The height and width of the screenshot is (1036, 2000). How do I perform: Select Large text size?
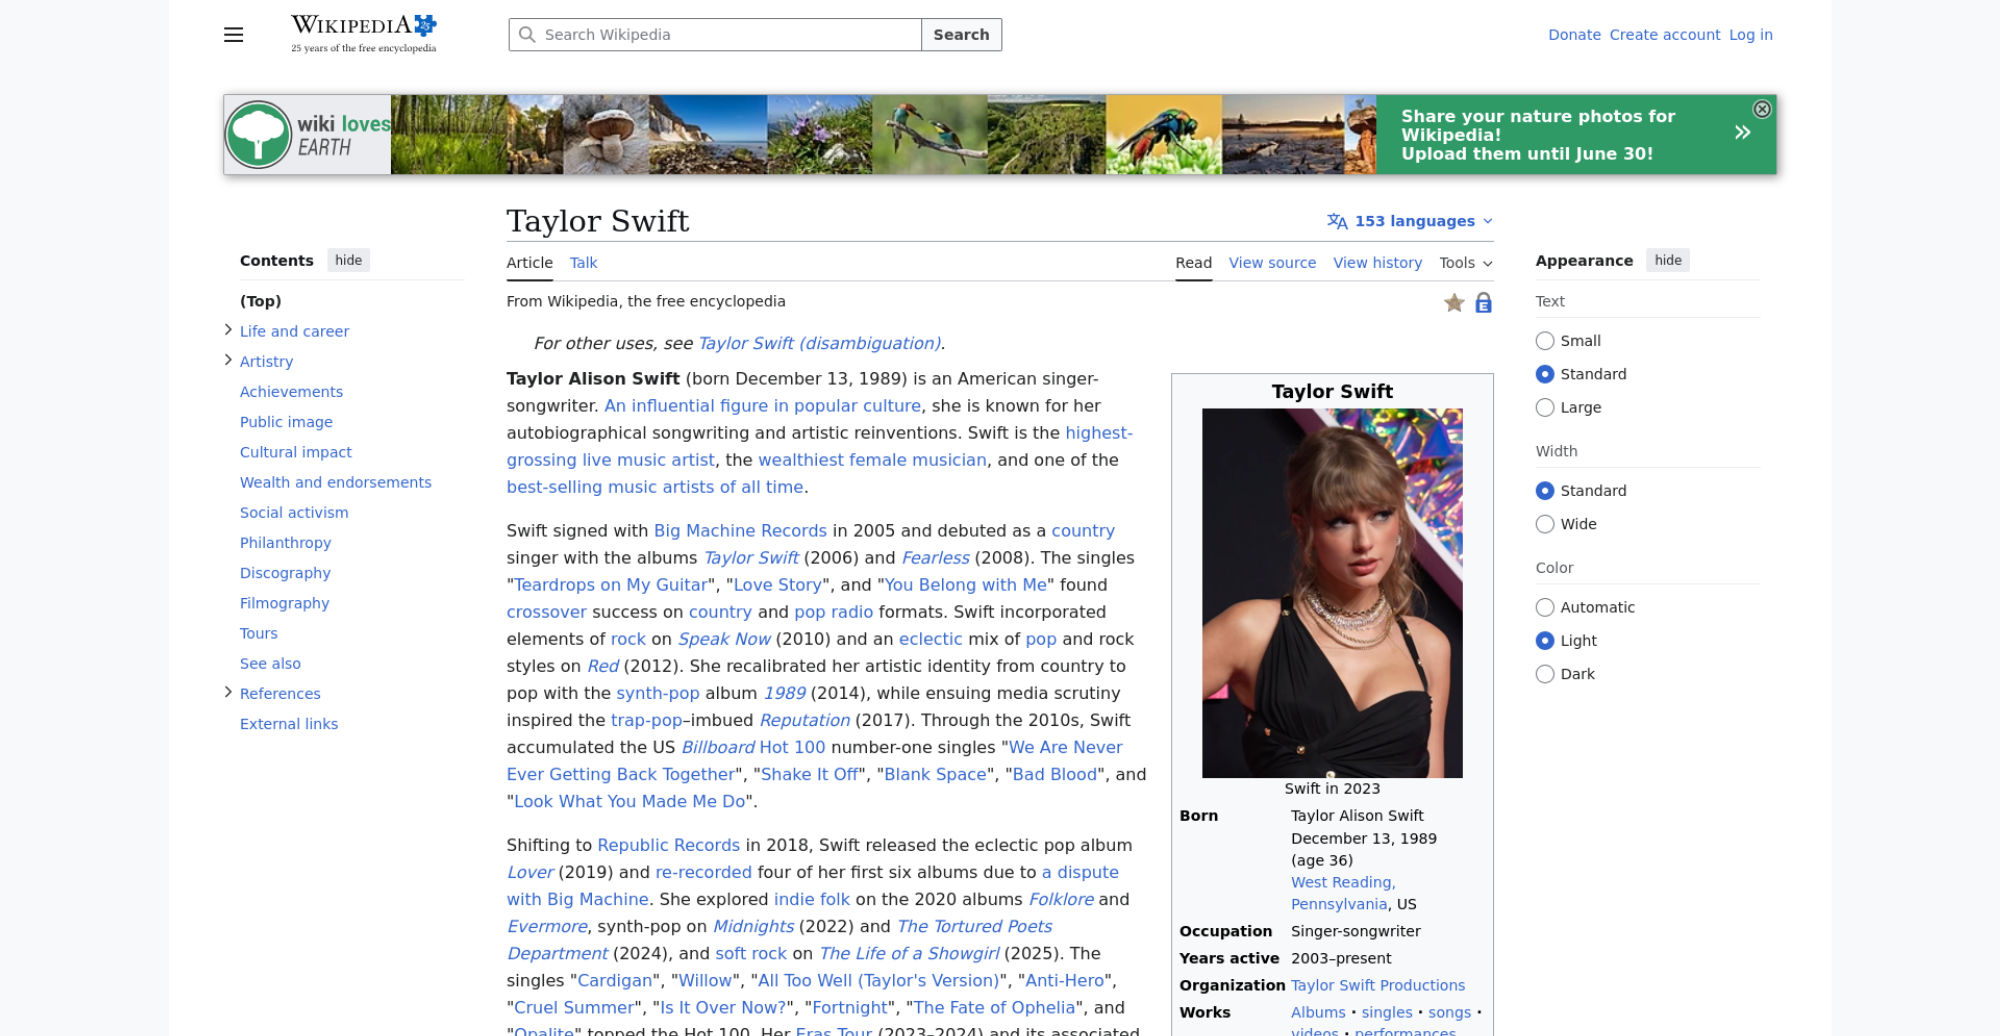(1545, 408)
